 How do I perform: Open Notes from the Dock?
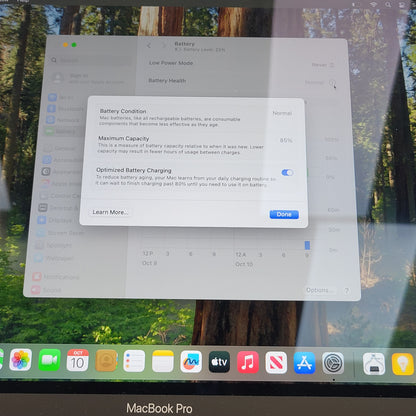pyautogui.click(x=163, y=361)
